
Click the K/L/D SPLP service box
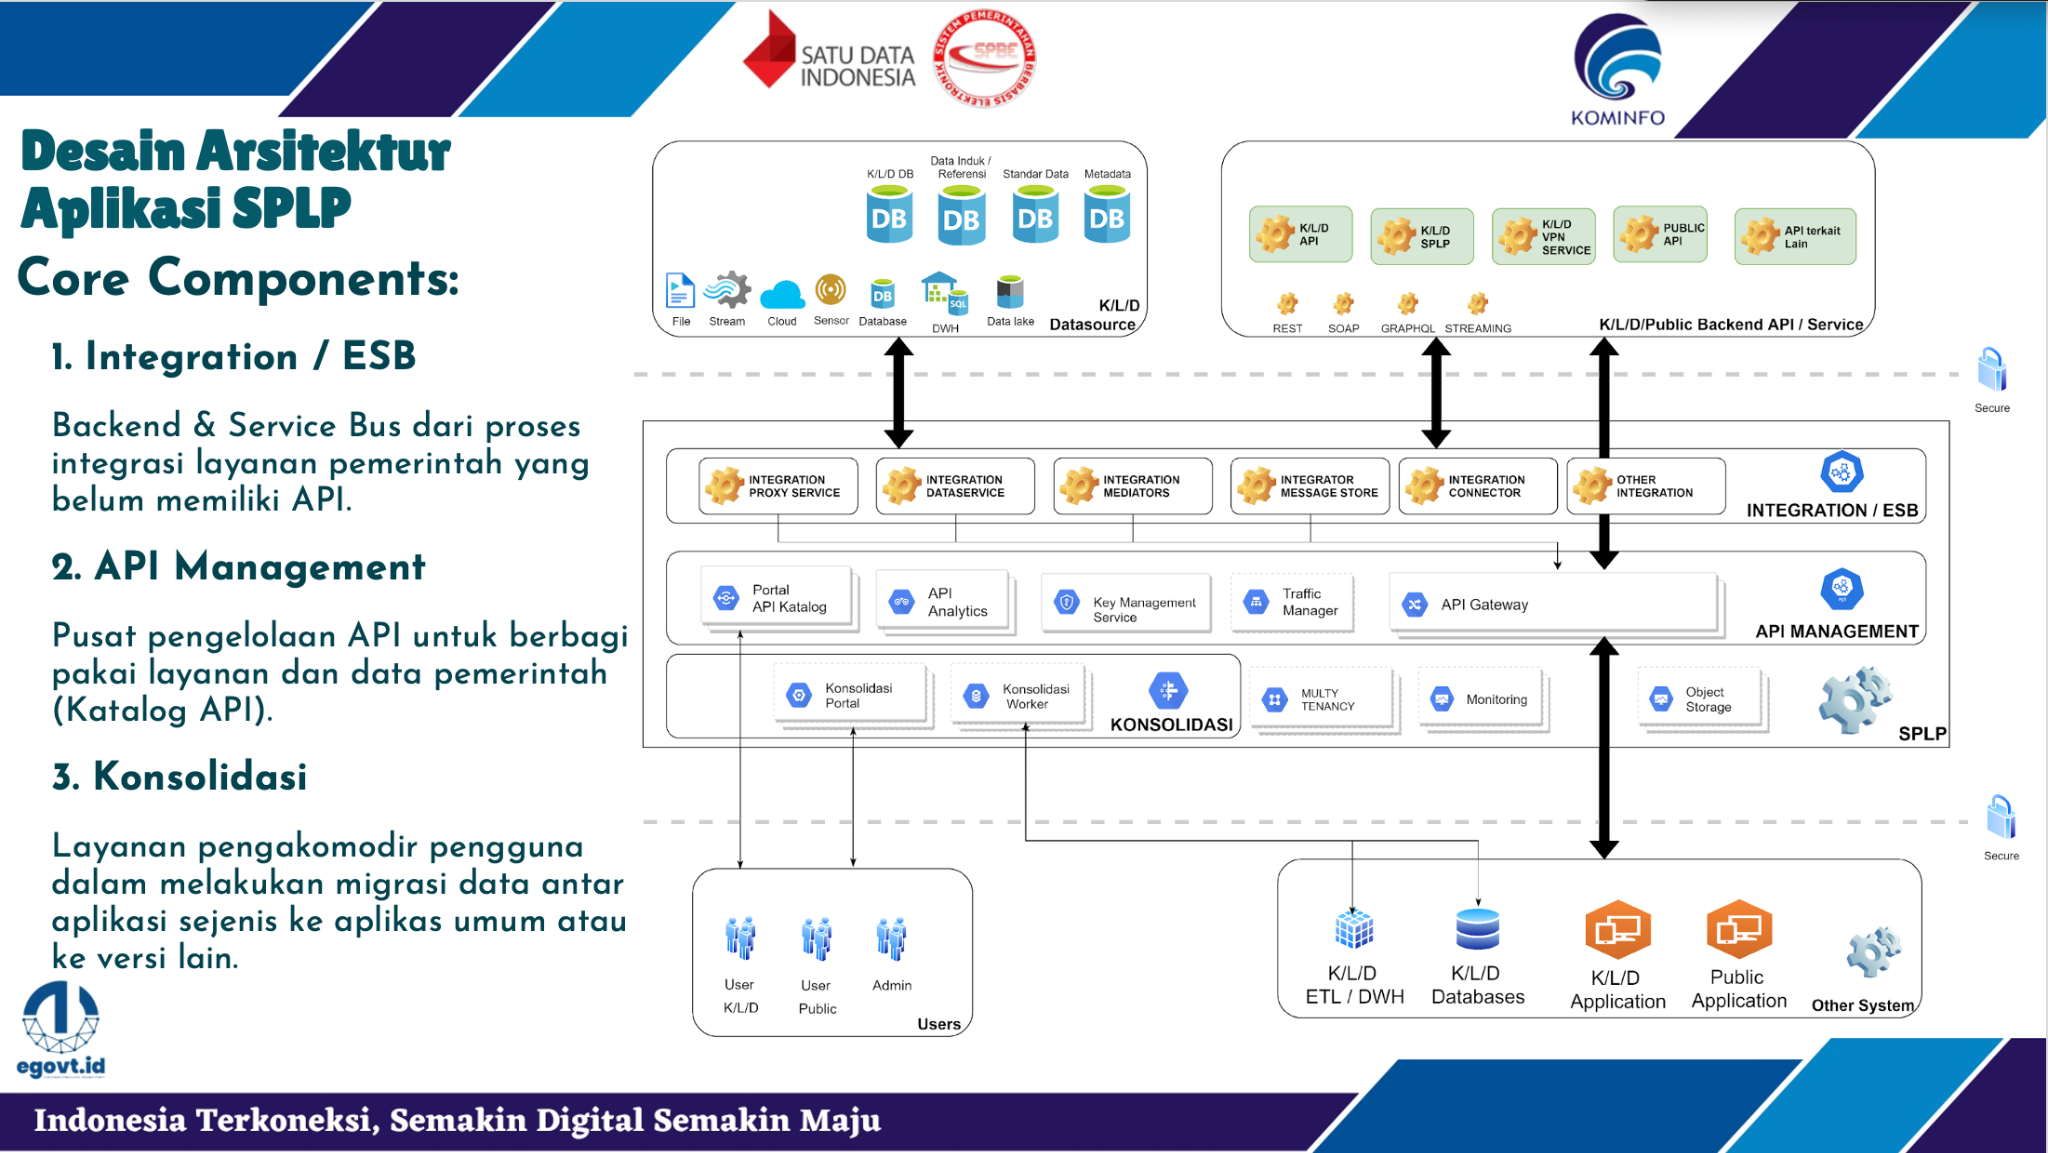1421,237
